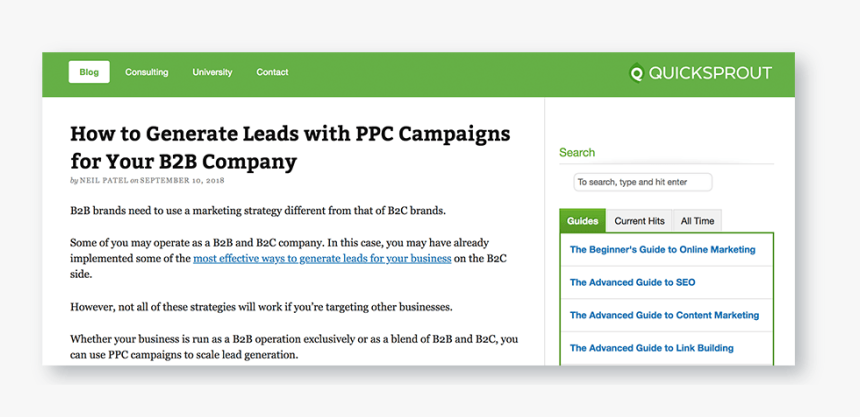Focus the search input field
The height and width of the screenshot is (417, 860).
click(643, 182)
